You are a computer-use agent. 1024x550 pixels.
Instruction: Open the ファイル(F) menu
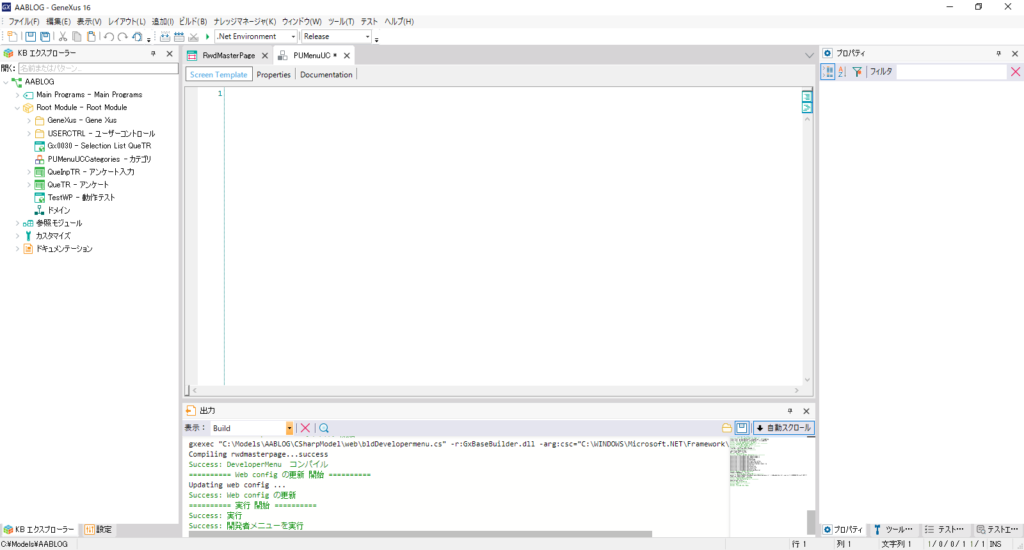tap(24, 22)
